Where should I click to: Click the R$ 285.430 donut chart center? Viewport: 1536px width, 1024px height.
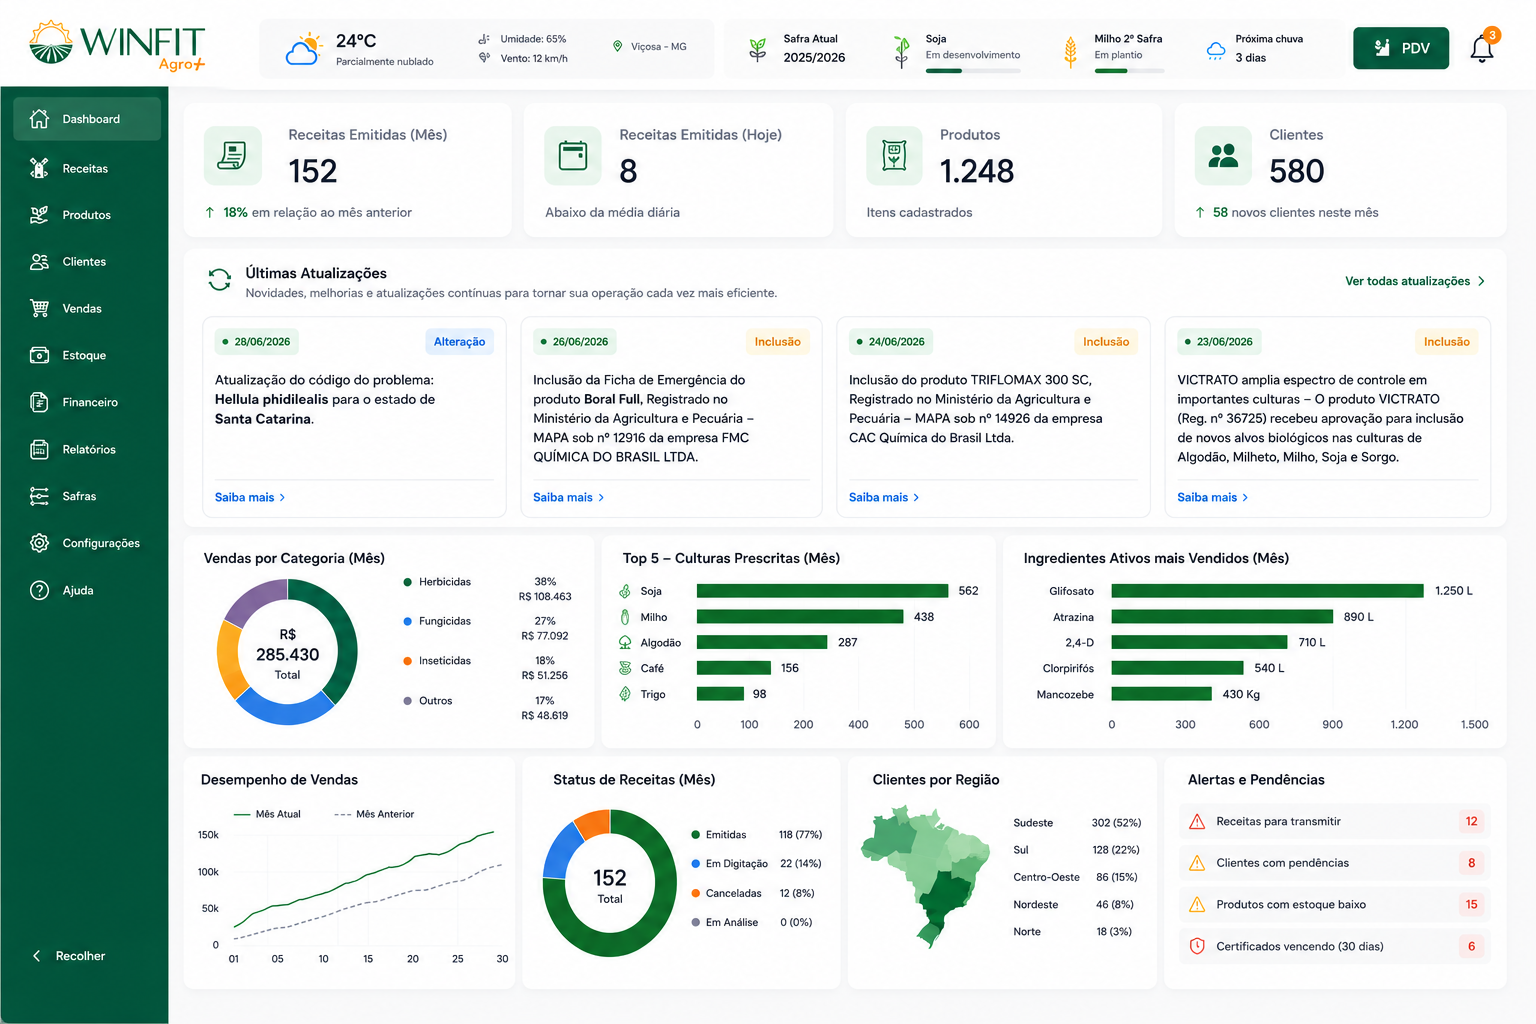pos(287,654)
